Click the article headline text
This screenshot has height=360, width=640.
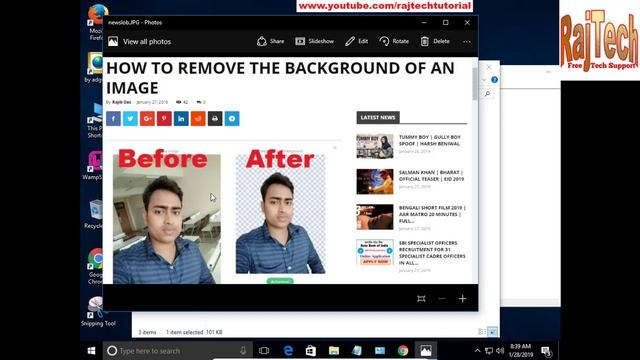coord(280,78)
